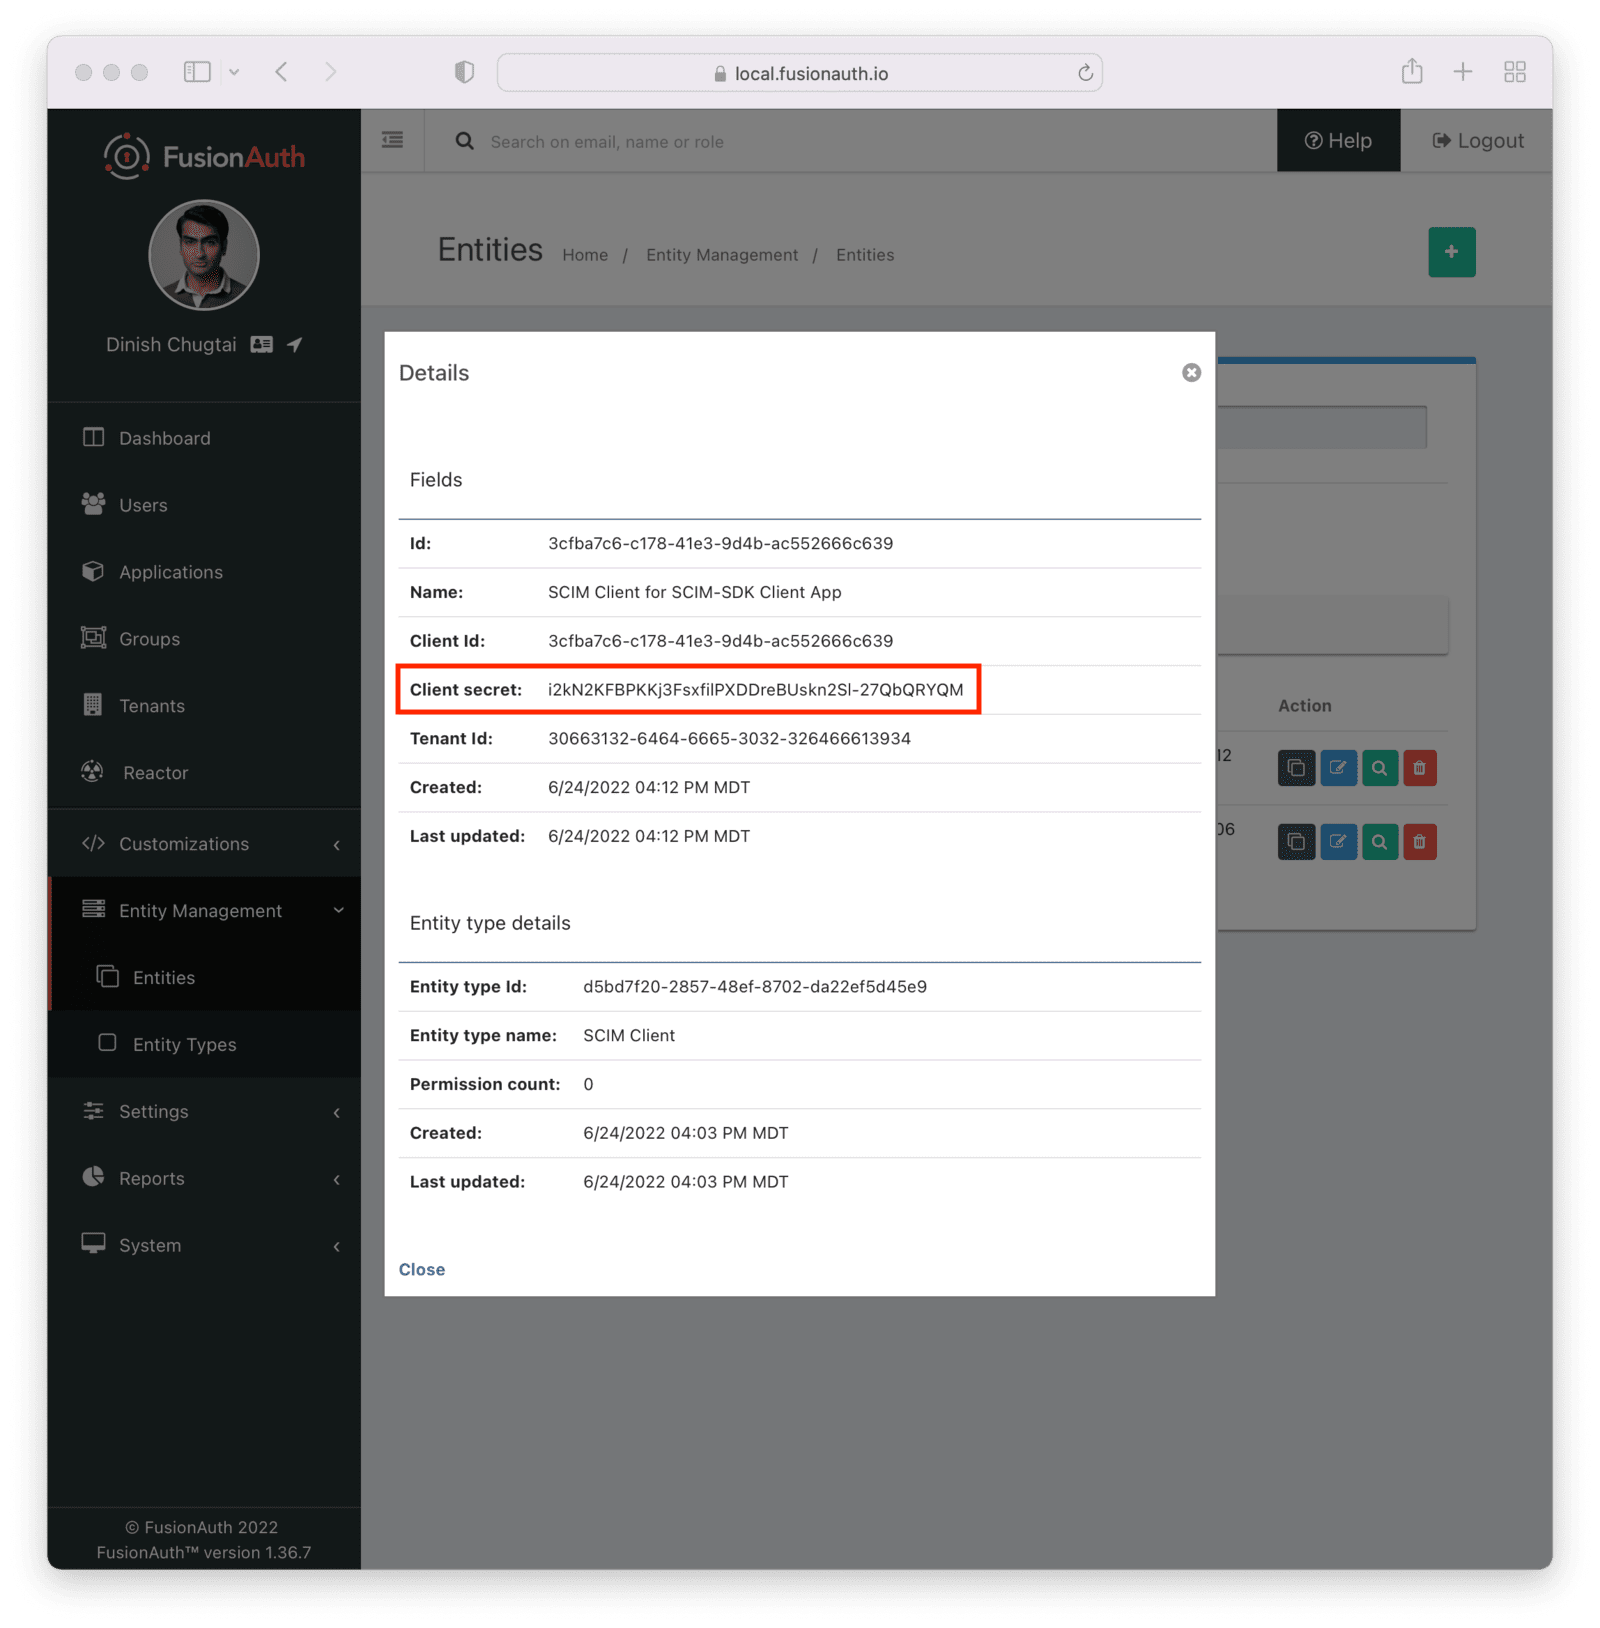Click the Close link in the dialog
This screenshot has height=1628, width=1600.
(422, 1270)
